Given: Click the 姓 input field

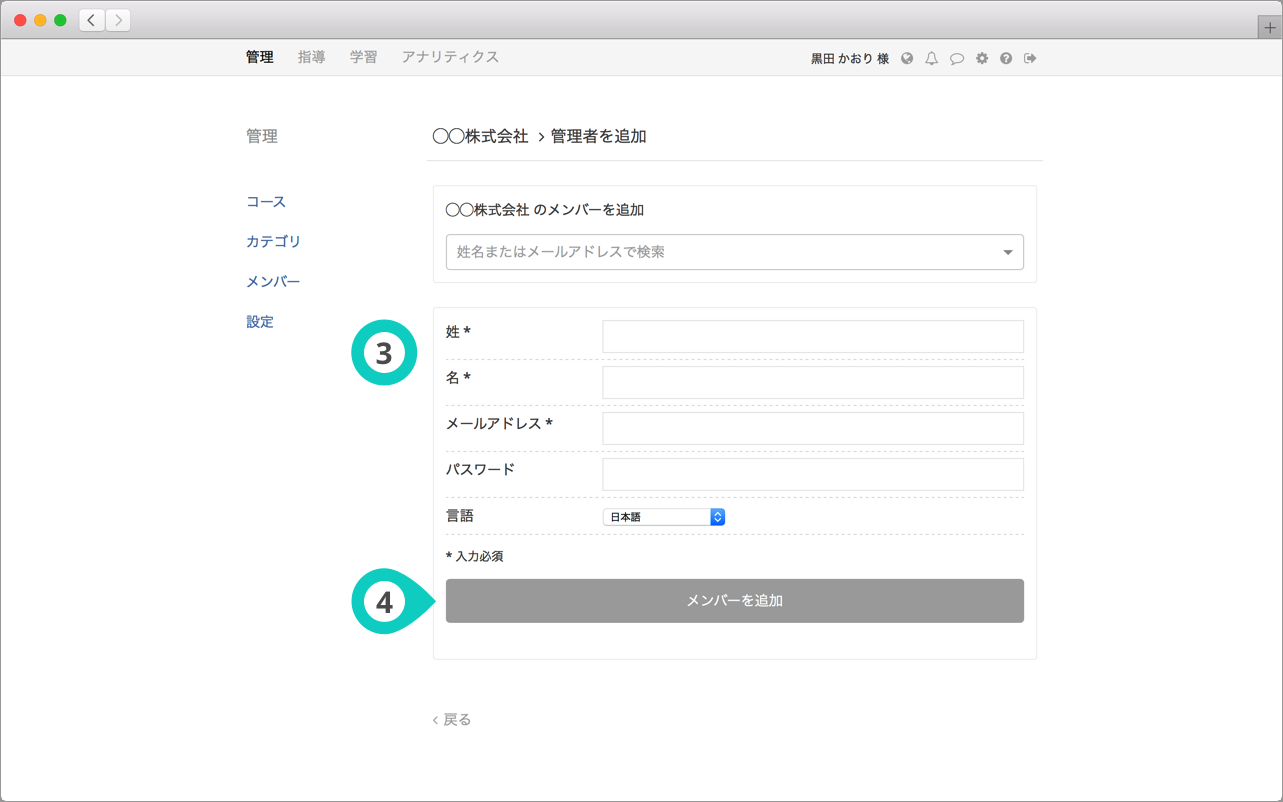Looking at the screenshot, I should tap(812, 337).
